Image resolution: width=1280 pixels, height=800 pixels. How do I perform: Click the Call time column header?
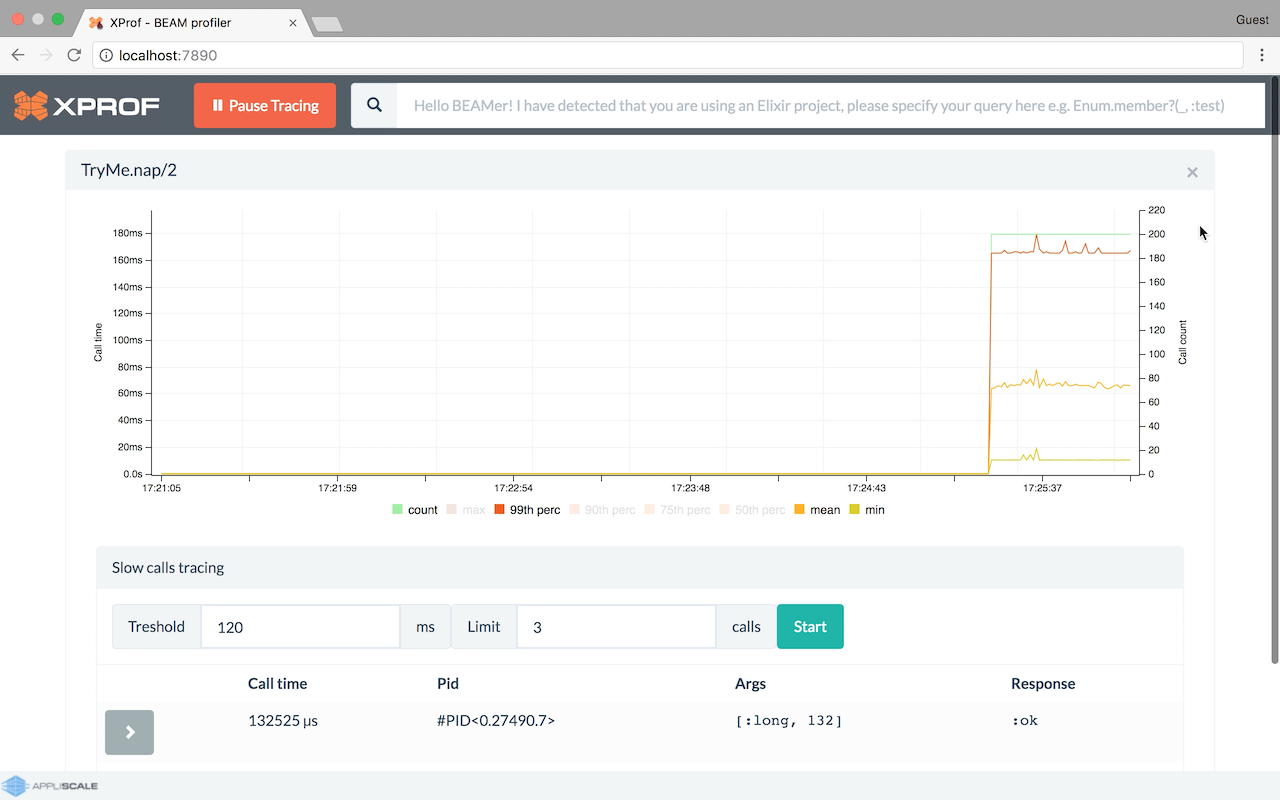278,684
